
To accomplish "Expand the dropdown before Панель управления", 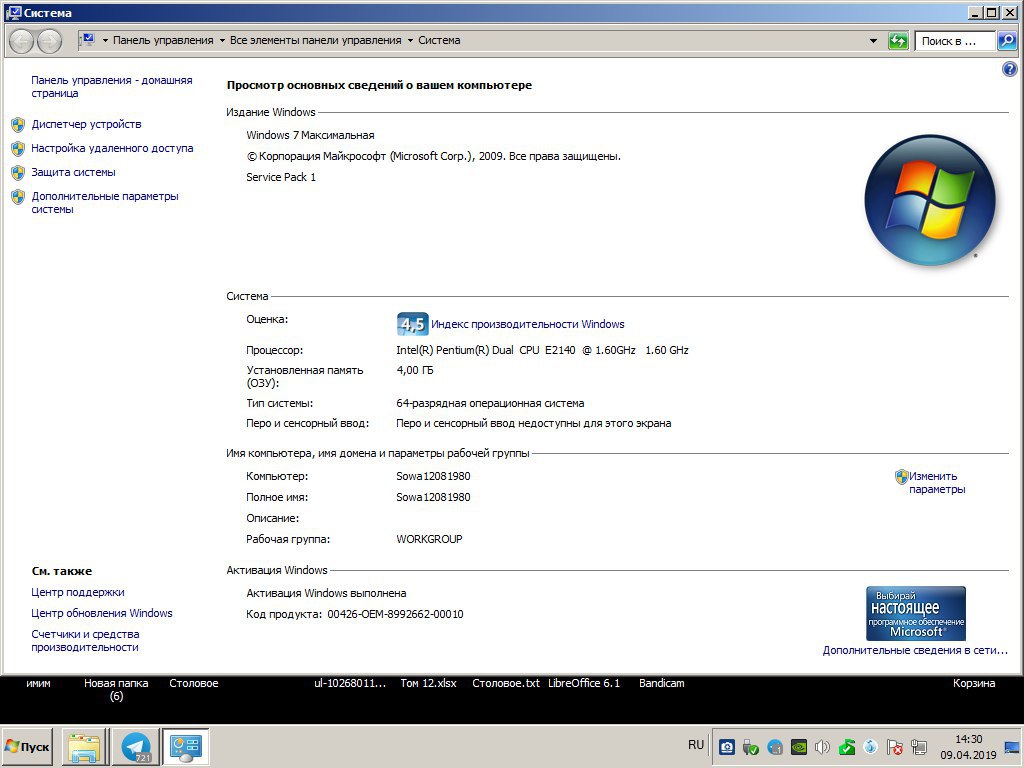I will click(x=105, y=40).
